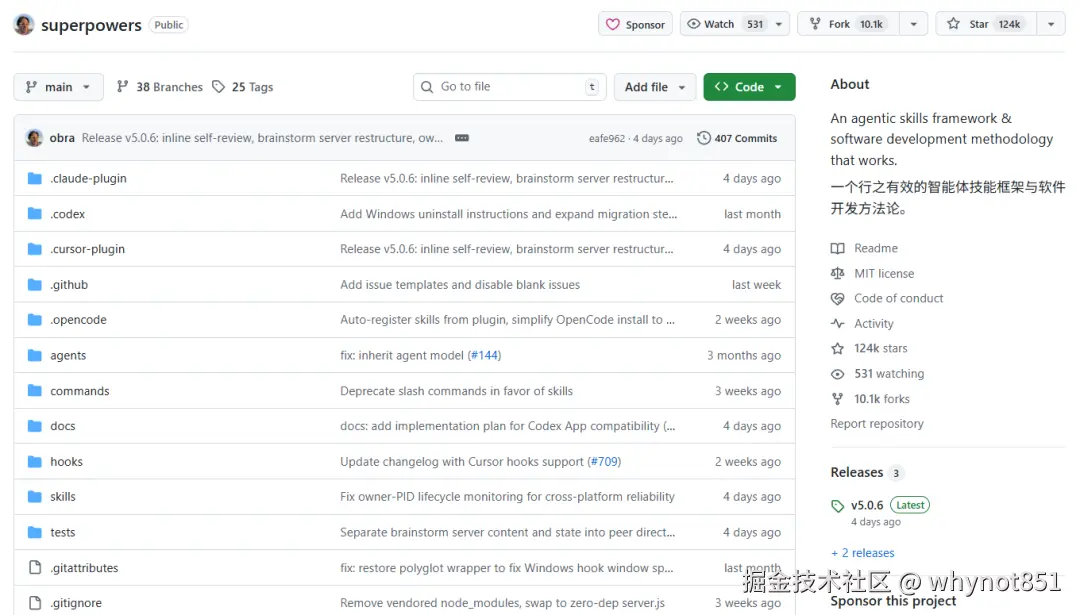1080x615 pixels.
Task: Open the .opencode folder
Action: pyautogui.click(x=79, y=320)
